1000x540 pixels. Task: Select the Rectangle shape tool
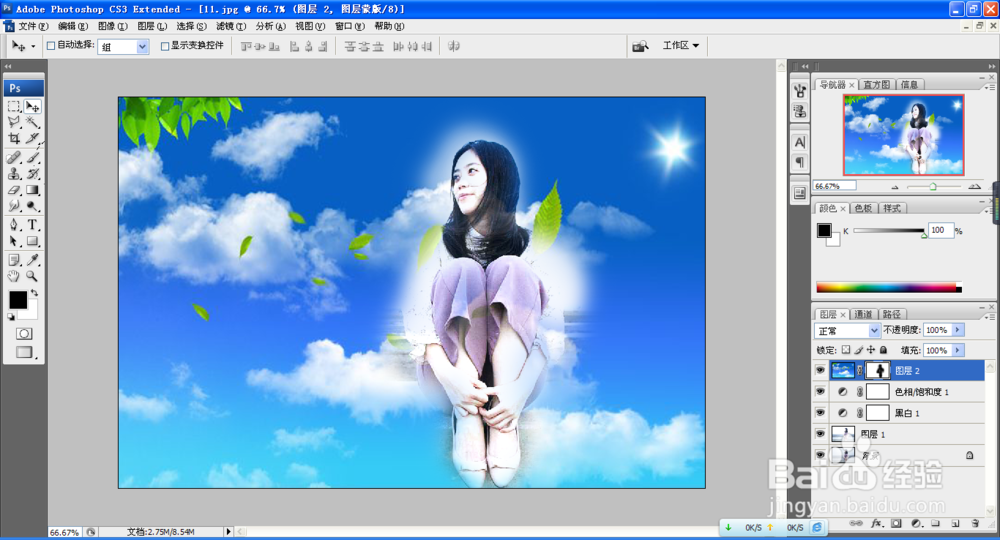coord(33,242)
